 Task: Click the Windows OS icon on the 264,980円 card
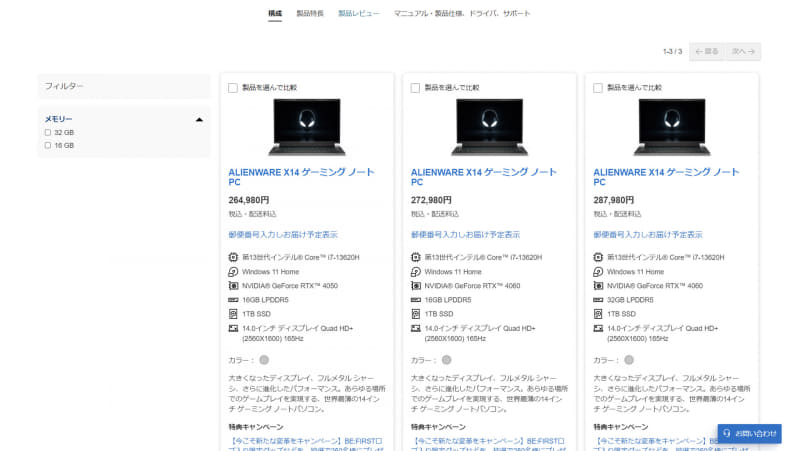click(x=233, y=271)
